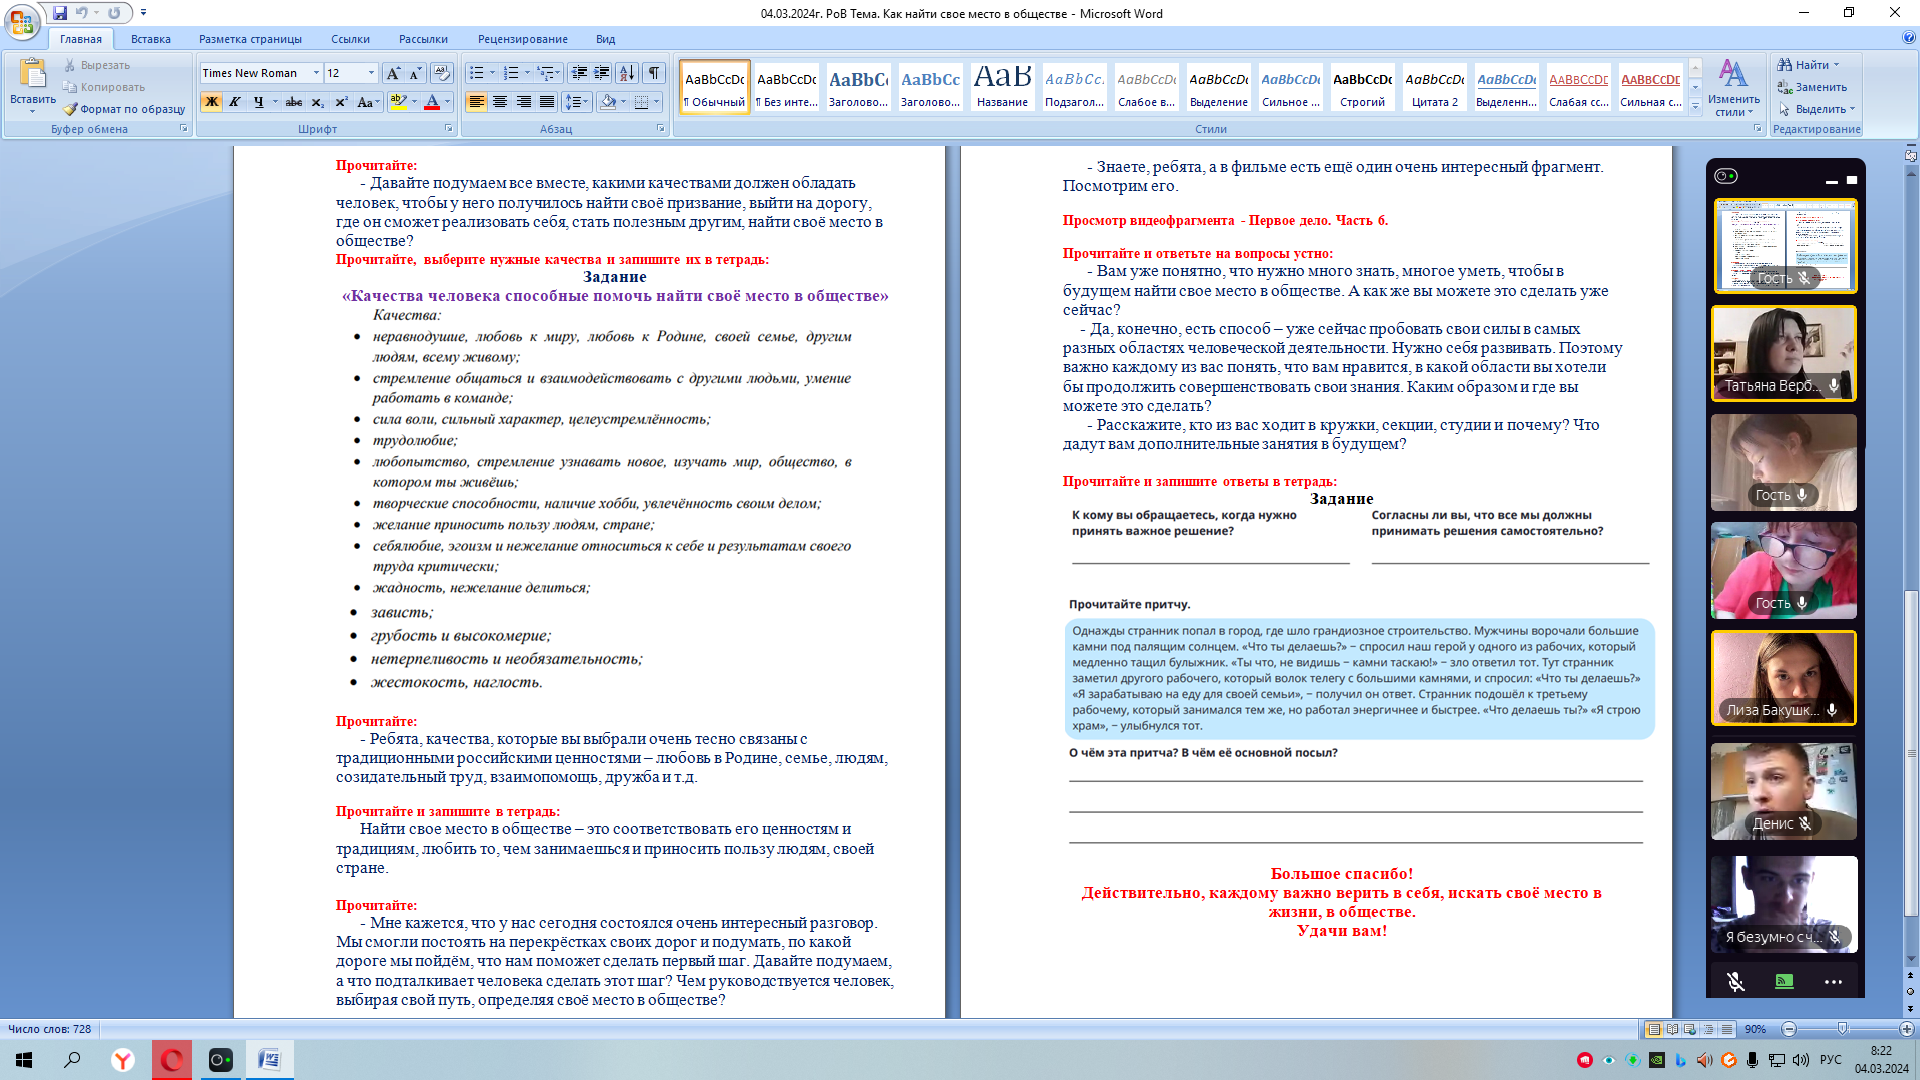
Task: Toggle Italic formatting
Action: [x=235, y=102]
